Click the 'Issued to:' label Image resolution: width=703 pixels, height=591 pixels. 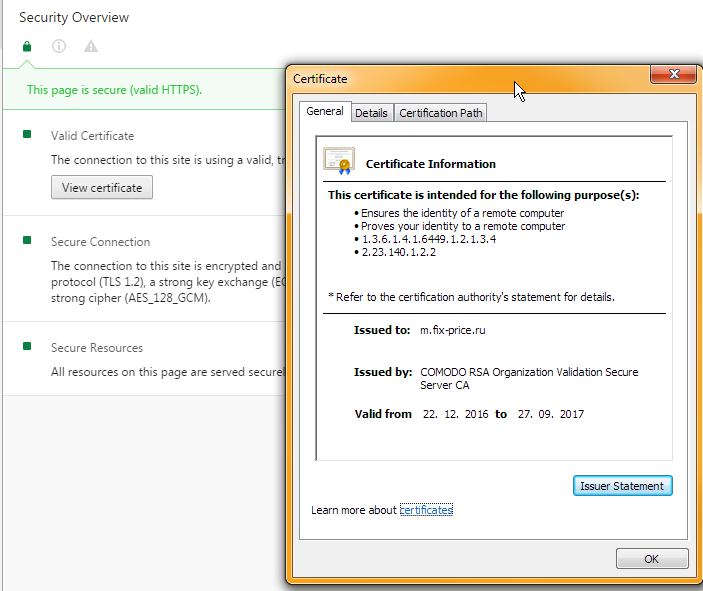click(x=382, y=330)
